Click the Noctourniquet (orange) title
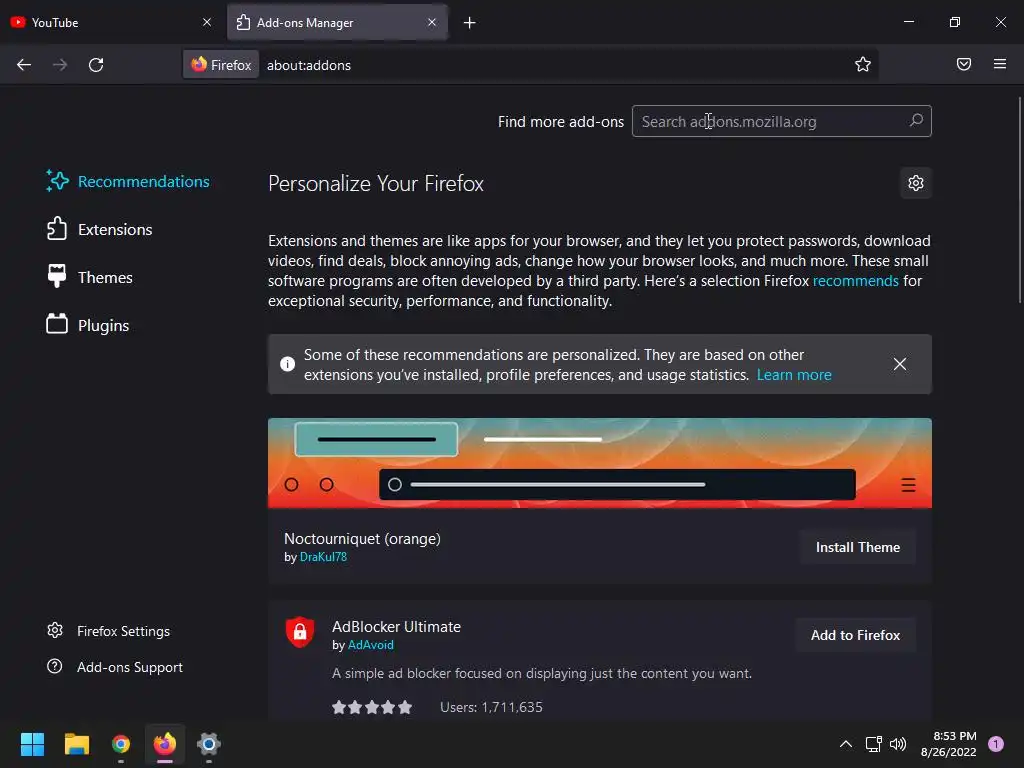Image resolution: width=1024 pixels, height=768 pixels. pos(362,539)
